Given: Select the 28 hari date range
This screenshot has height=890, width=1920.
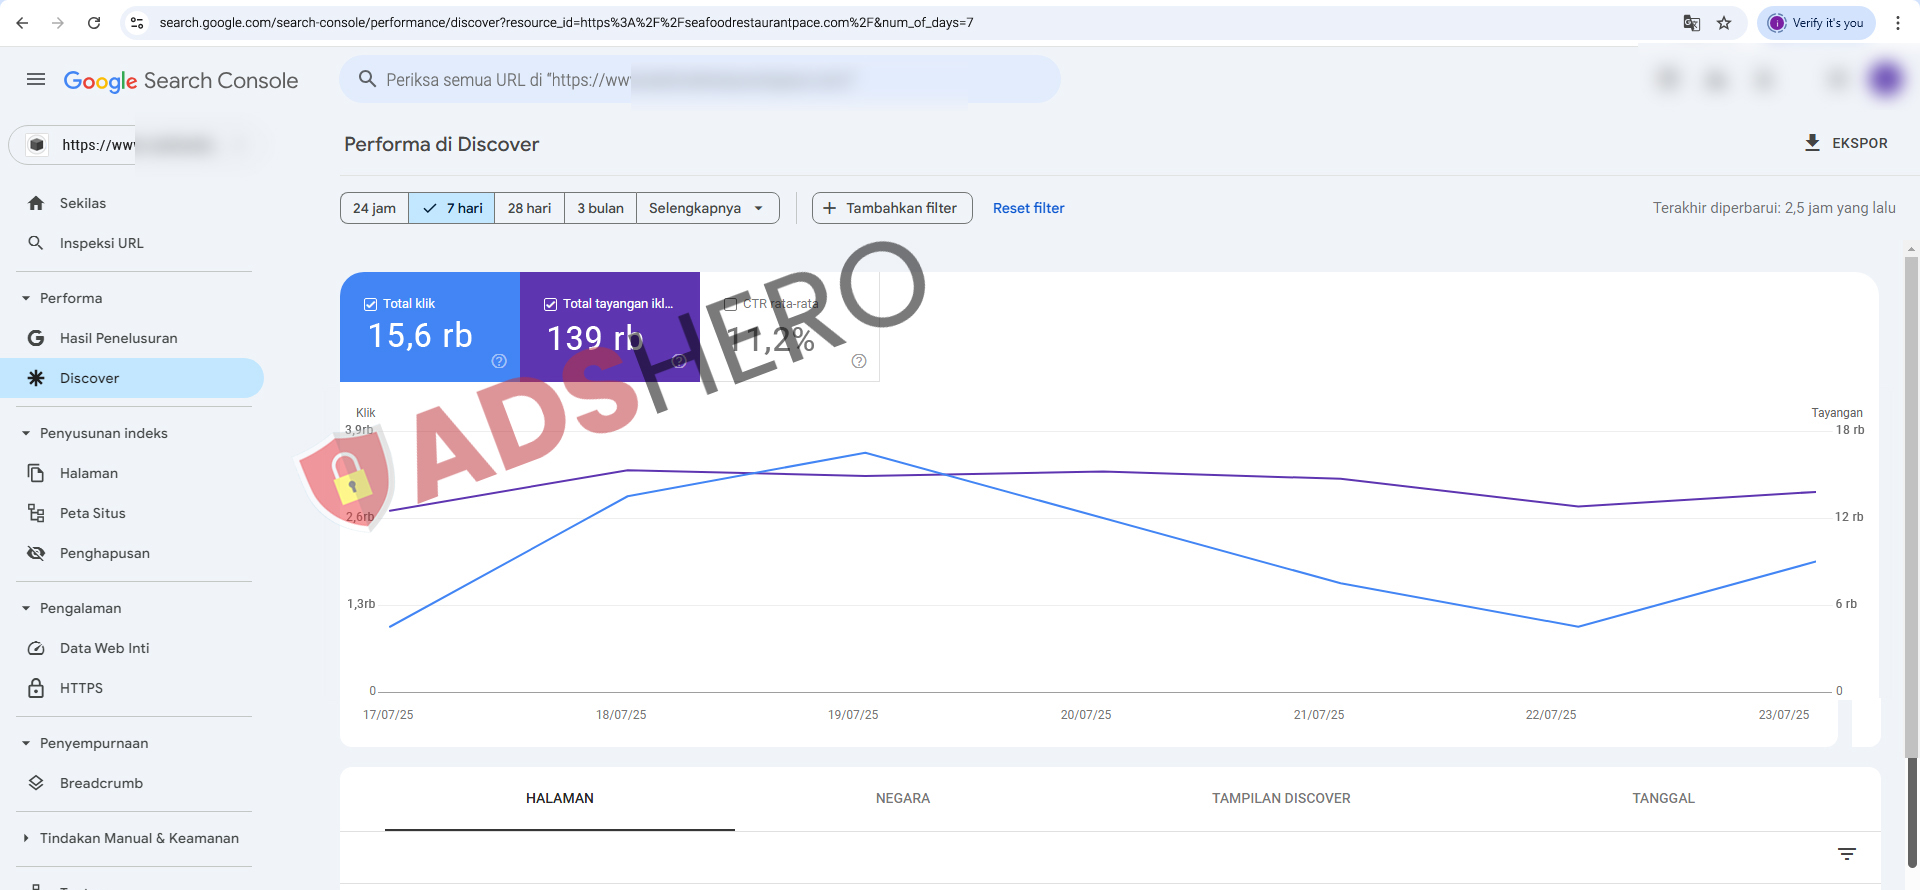Looking at the screenshot, I should click(530, 208).
